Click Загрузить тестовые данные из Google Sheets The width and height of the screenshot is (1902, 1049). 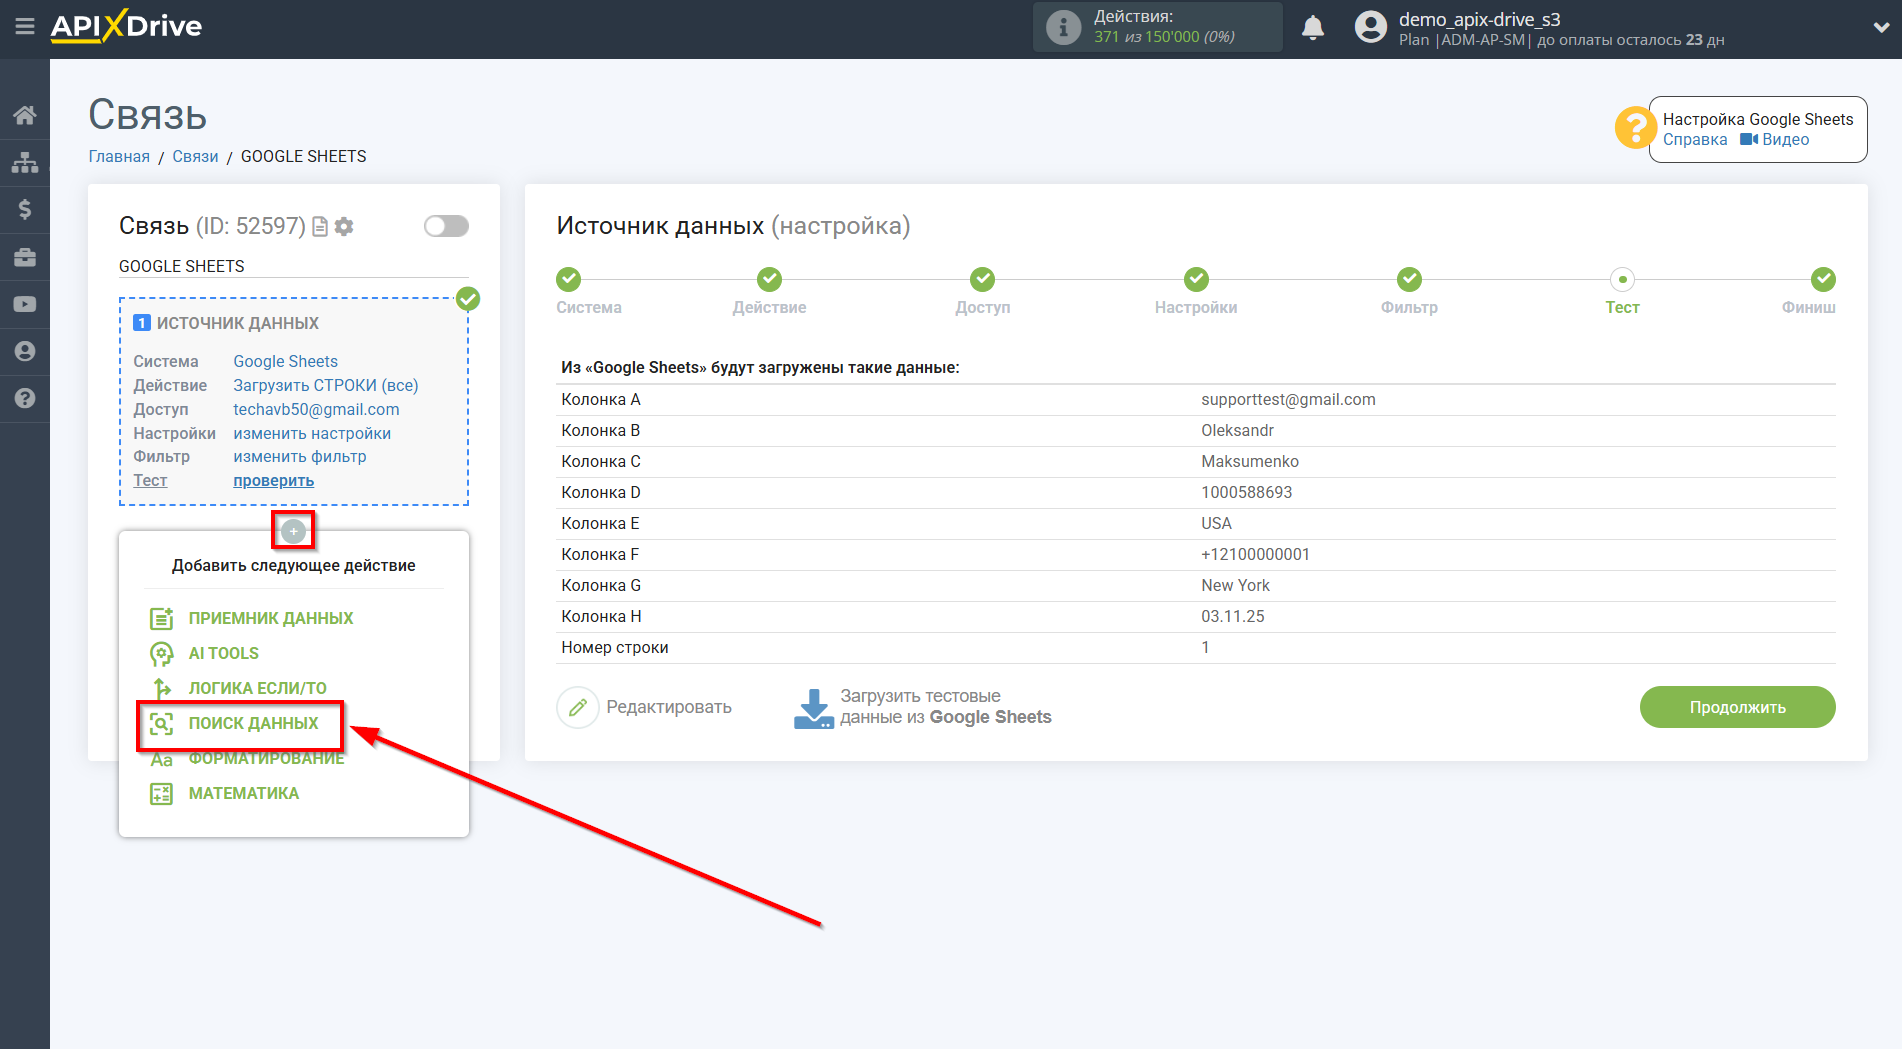[923, 707]
